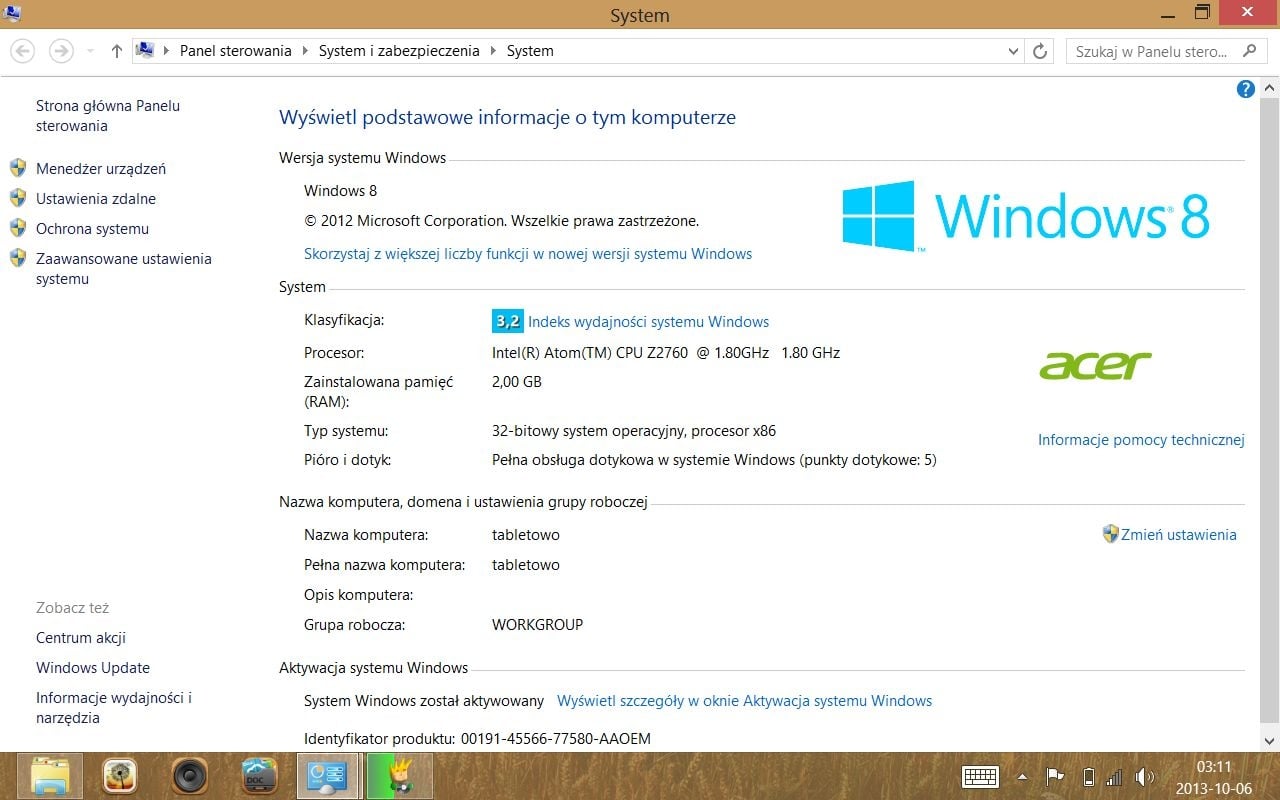The height and width of the screenshot is (800, 1280).
Task: Open the dandelion photo app on taskbar
Action: pos(120,776)
